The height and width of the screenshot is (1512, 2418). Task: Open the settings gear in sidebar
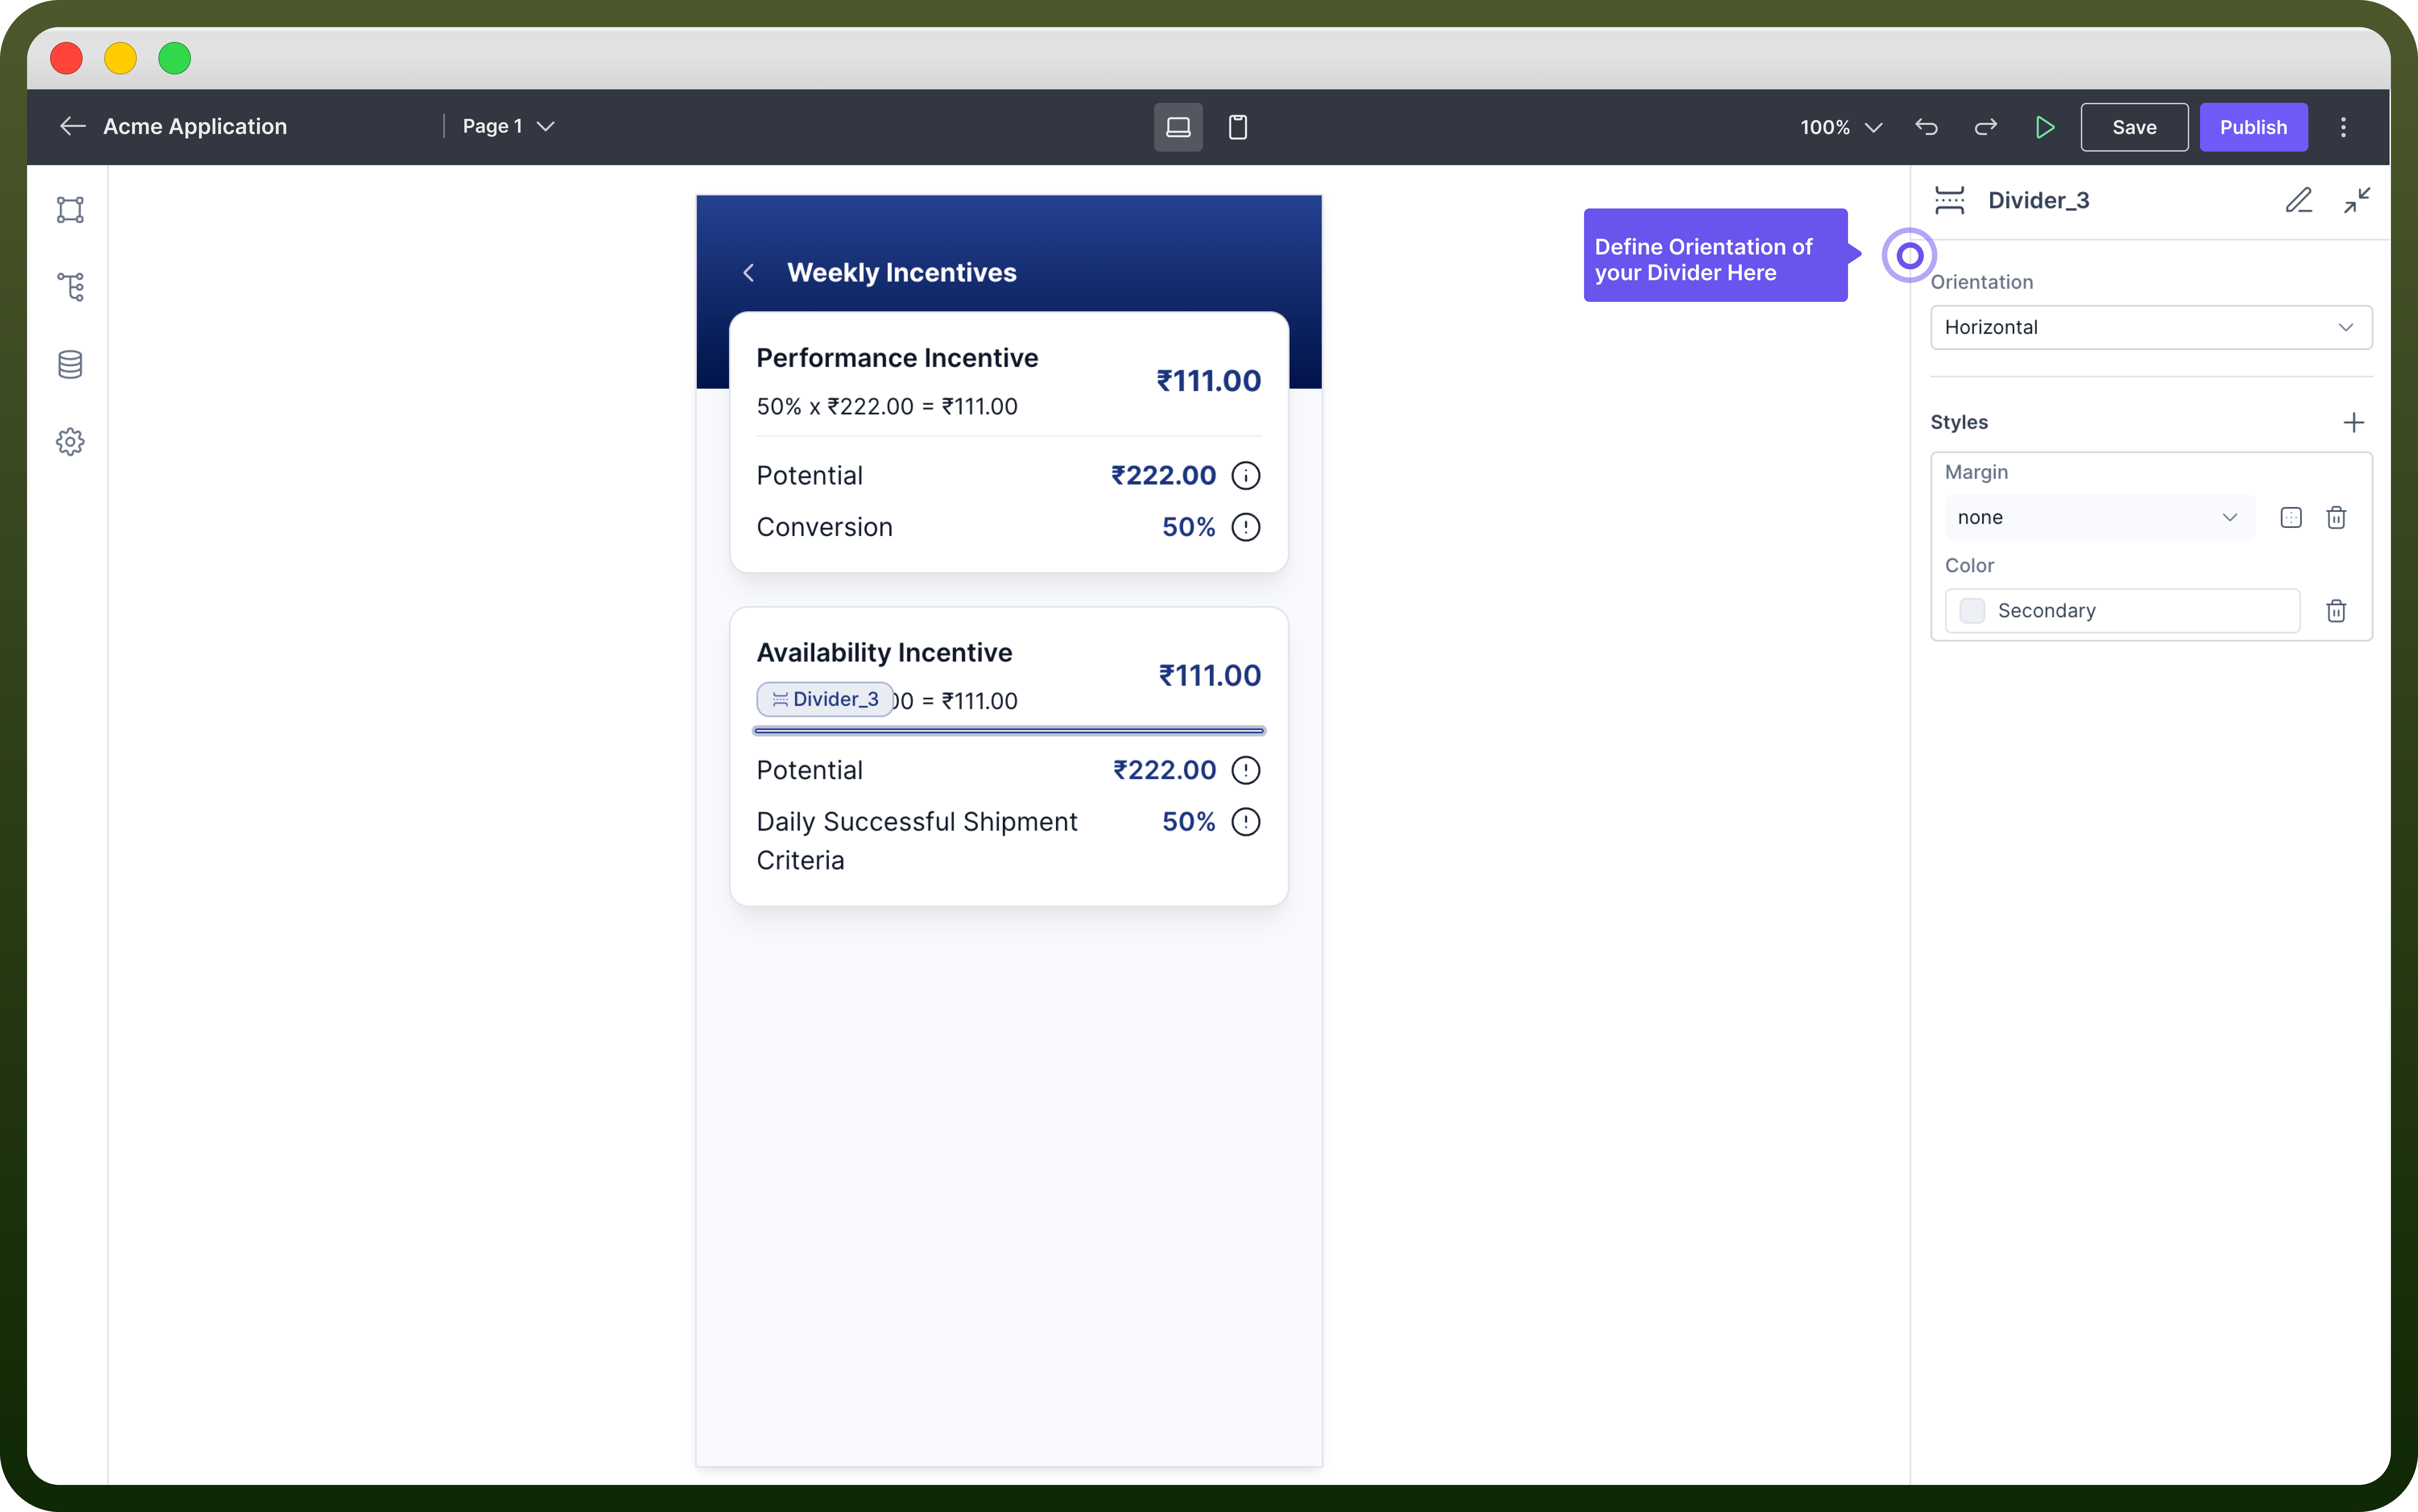[x=70, y=442]
